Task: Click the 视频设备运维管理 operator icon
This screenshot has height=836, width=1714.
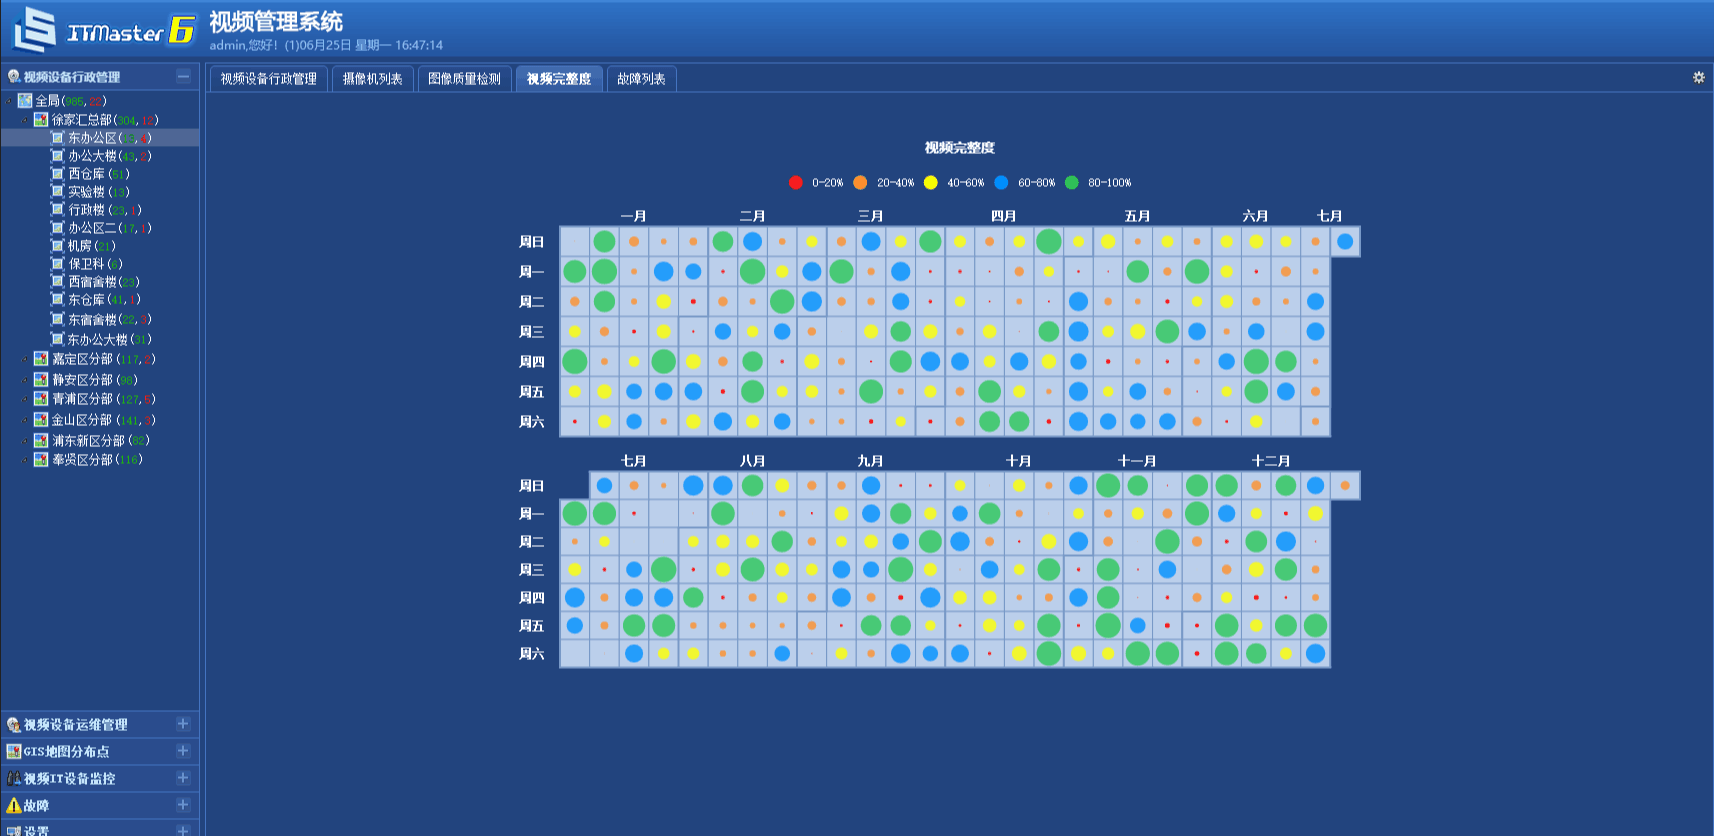Action: pyautogui.click(x=14, y=724)
